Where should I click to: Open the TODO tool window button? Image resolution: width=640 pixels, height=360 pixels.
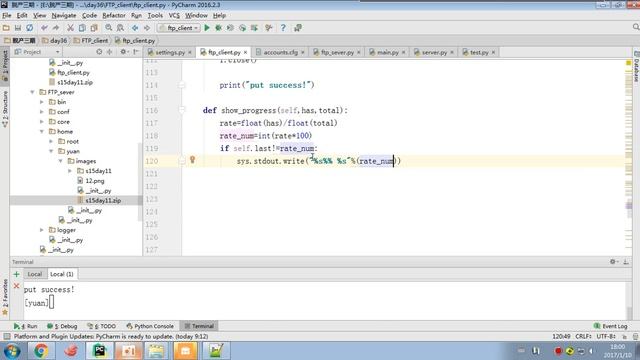click(102, 326)
